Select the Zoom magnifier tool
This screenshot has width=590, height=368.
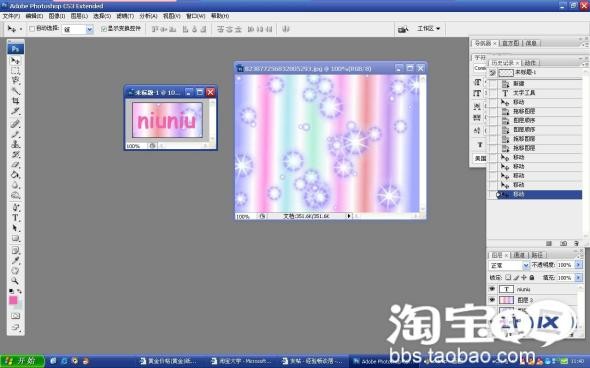click(15, 281)
